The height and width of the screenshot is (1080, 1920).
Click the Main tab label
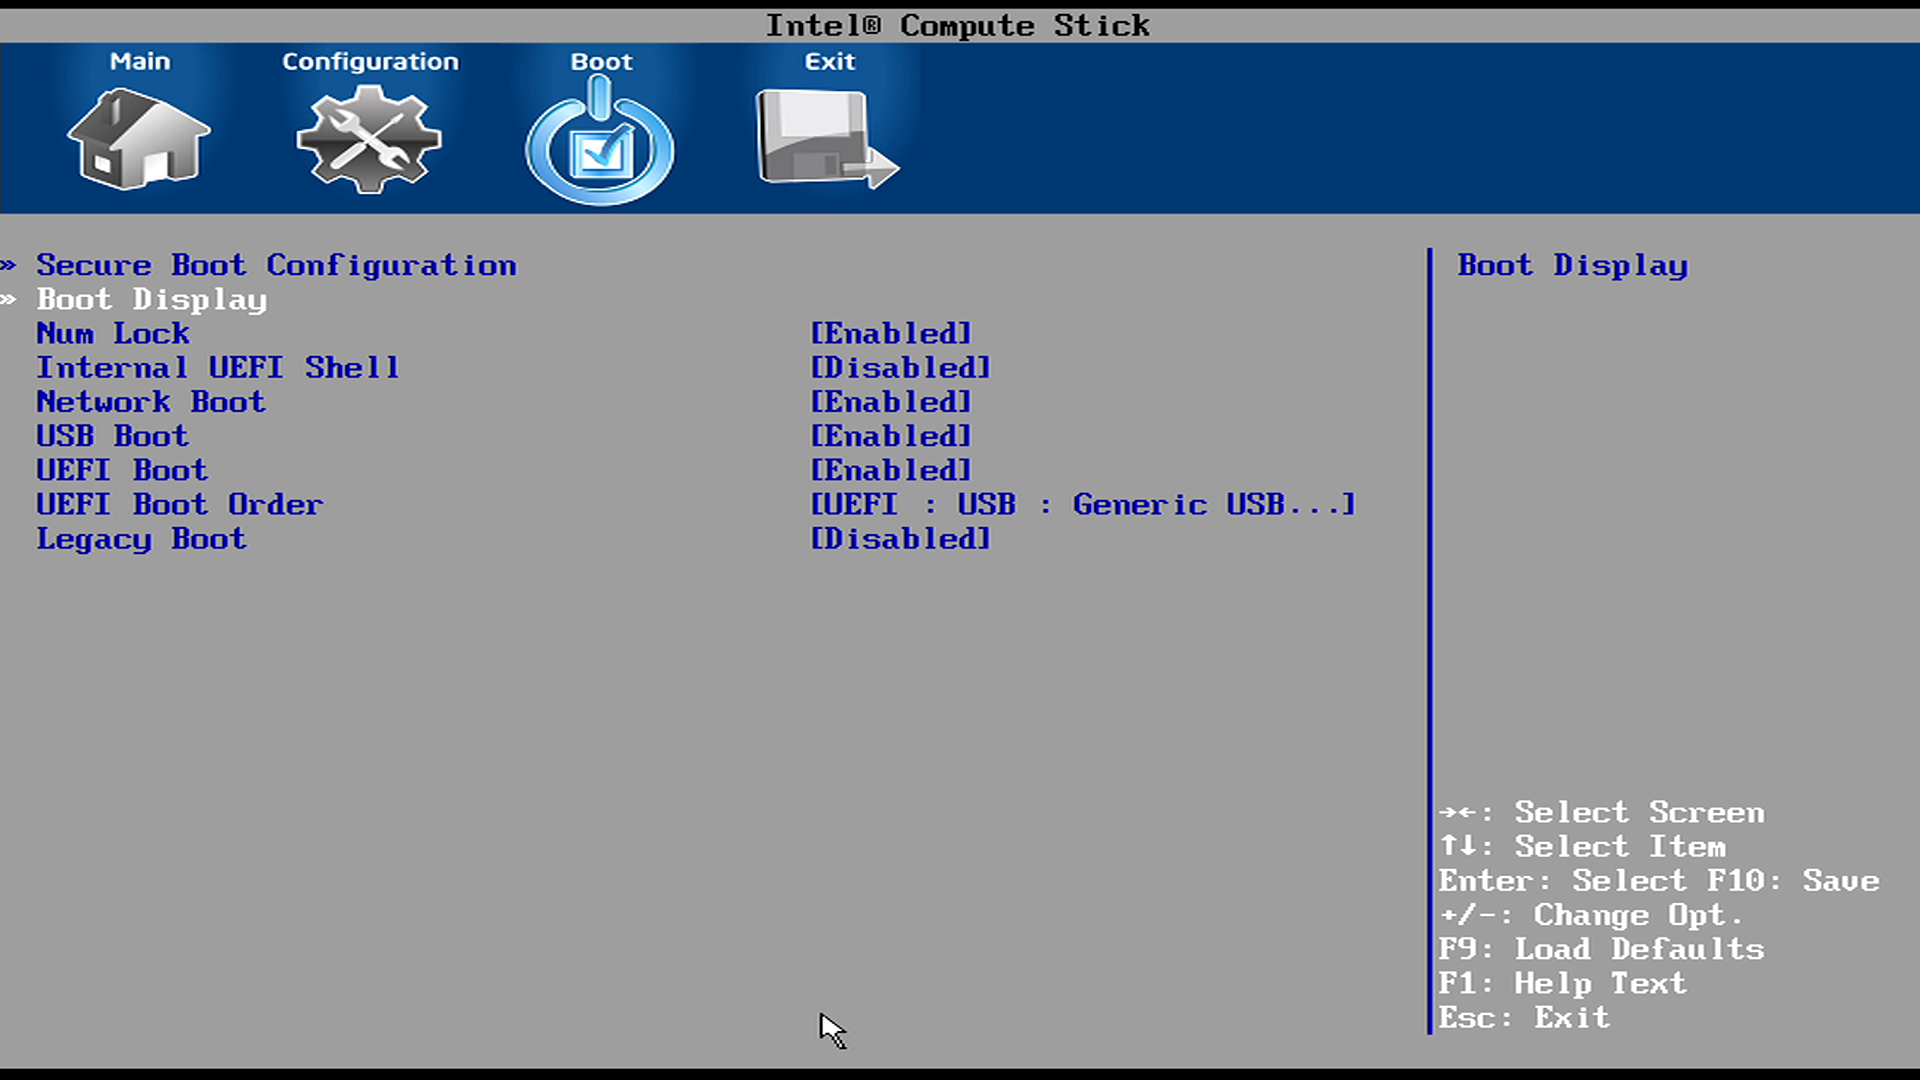(140, 61)
